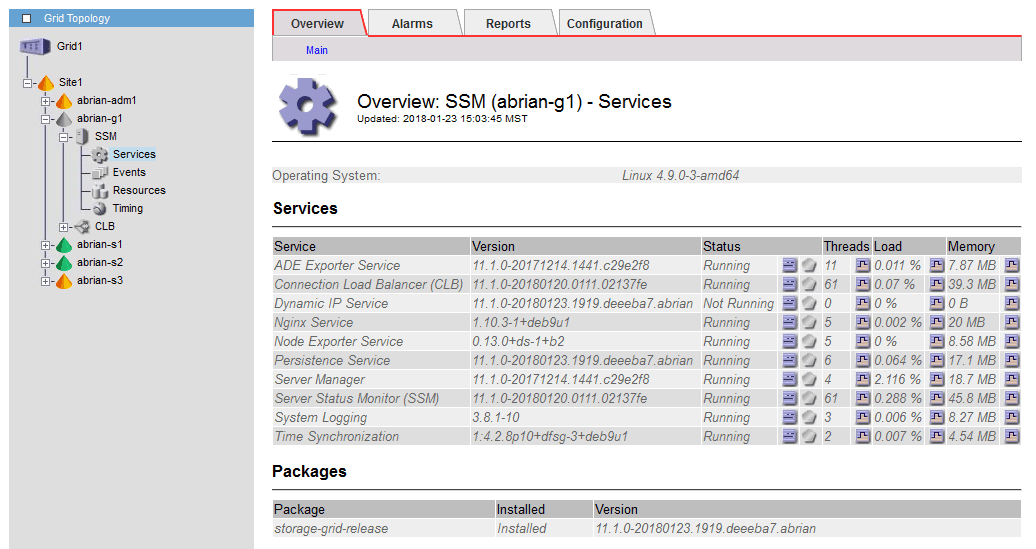Open the Threads chart for ADE Exporter Service
The width and height of the screenshot is (1036, 549).
[863, 266]
